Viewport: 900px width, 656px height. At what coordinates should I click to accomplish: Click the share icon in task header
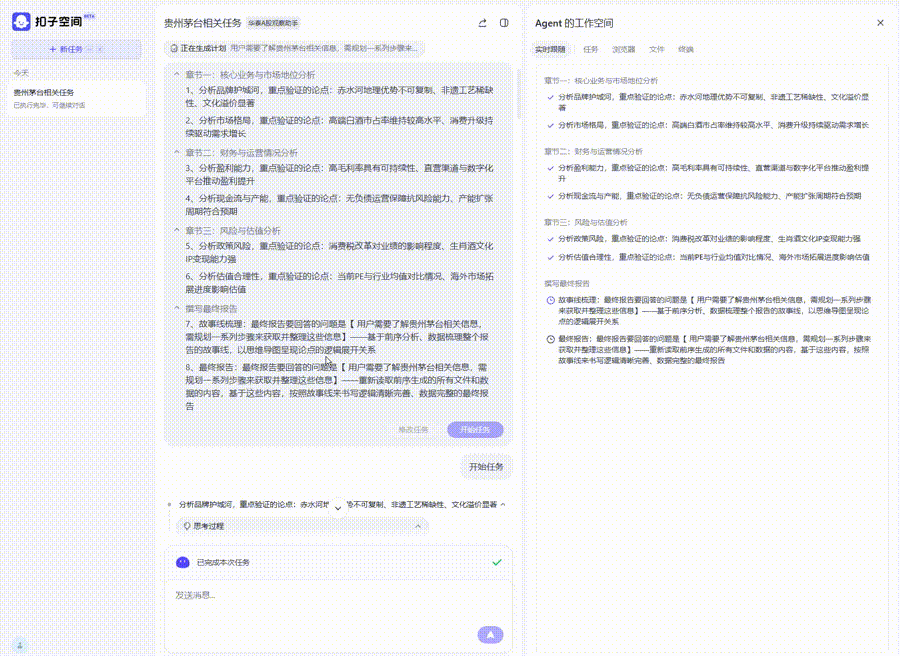pyautogui.click(x=482, y=23)
